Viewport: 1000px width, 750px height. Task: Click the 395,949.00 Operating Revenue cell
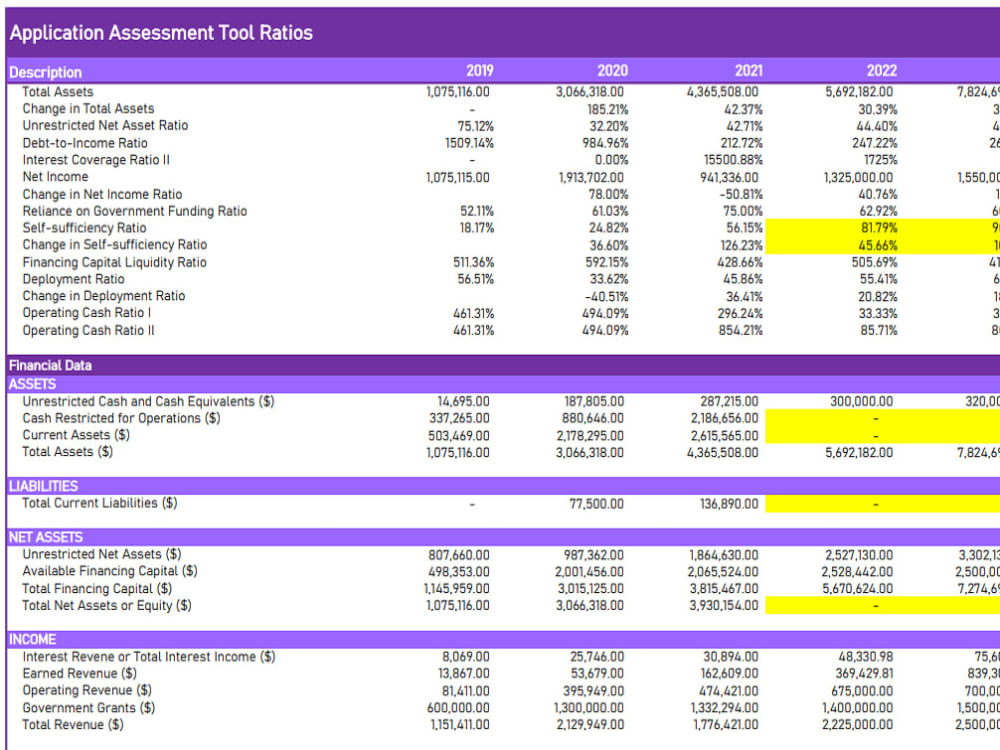[x=593, y=691]
